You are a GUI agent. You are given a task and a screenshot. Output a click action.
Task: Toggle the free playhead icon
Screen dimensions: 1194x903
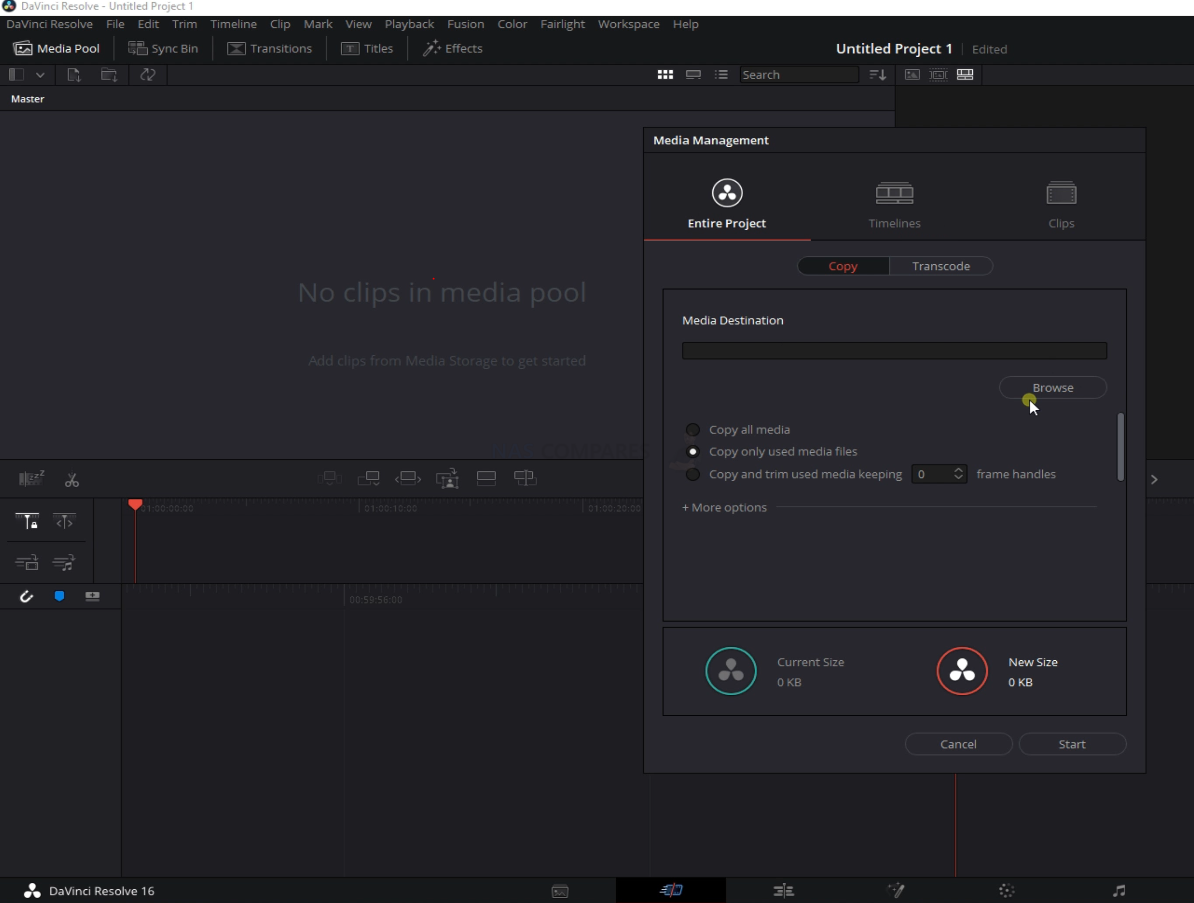pyautogui.click(x=64, y=522)
